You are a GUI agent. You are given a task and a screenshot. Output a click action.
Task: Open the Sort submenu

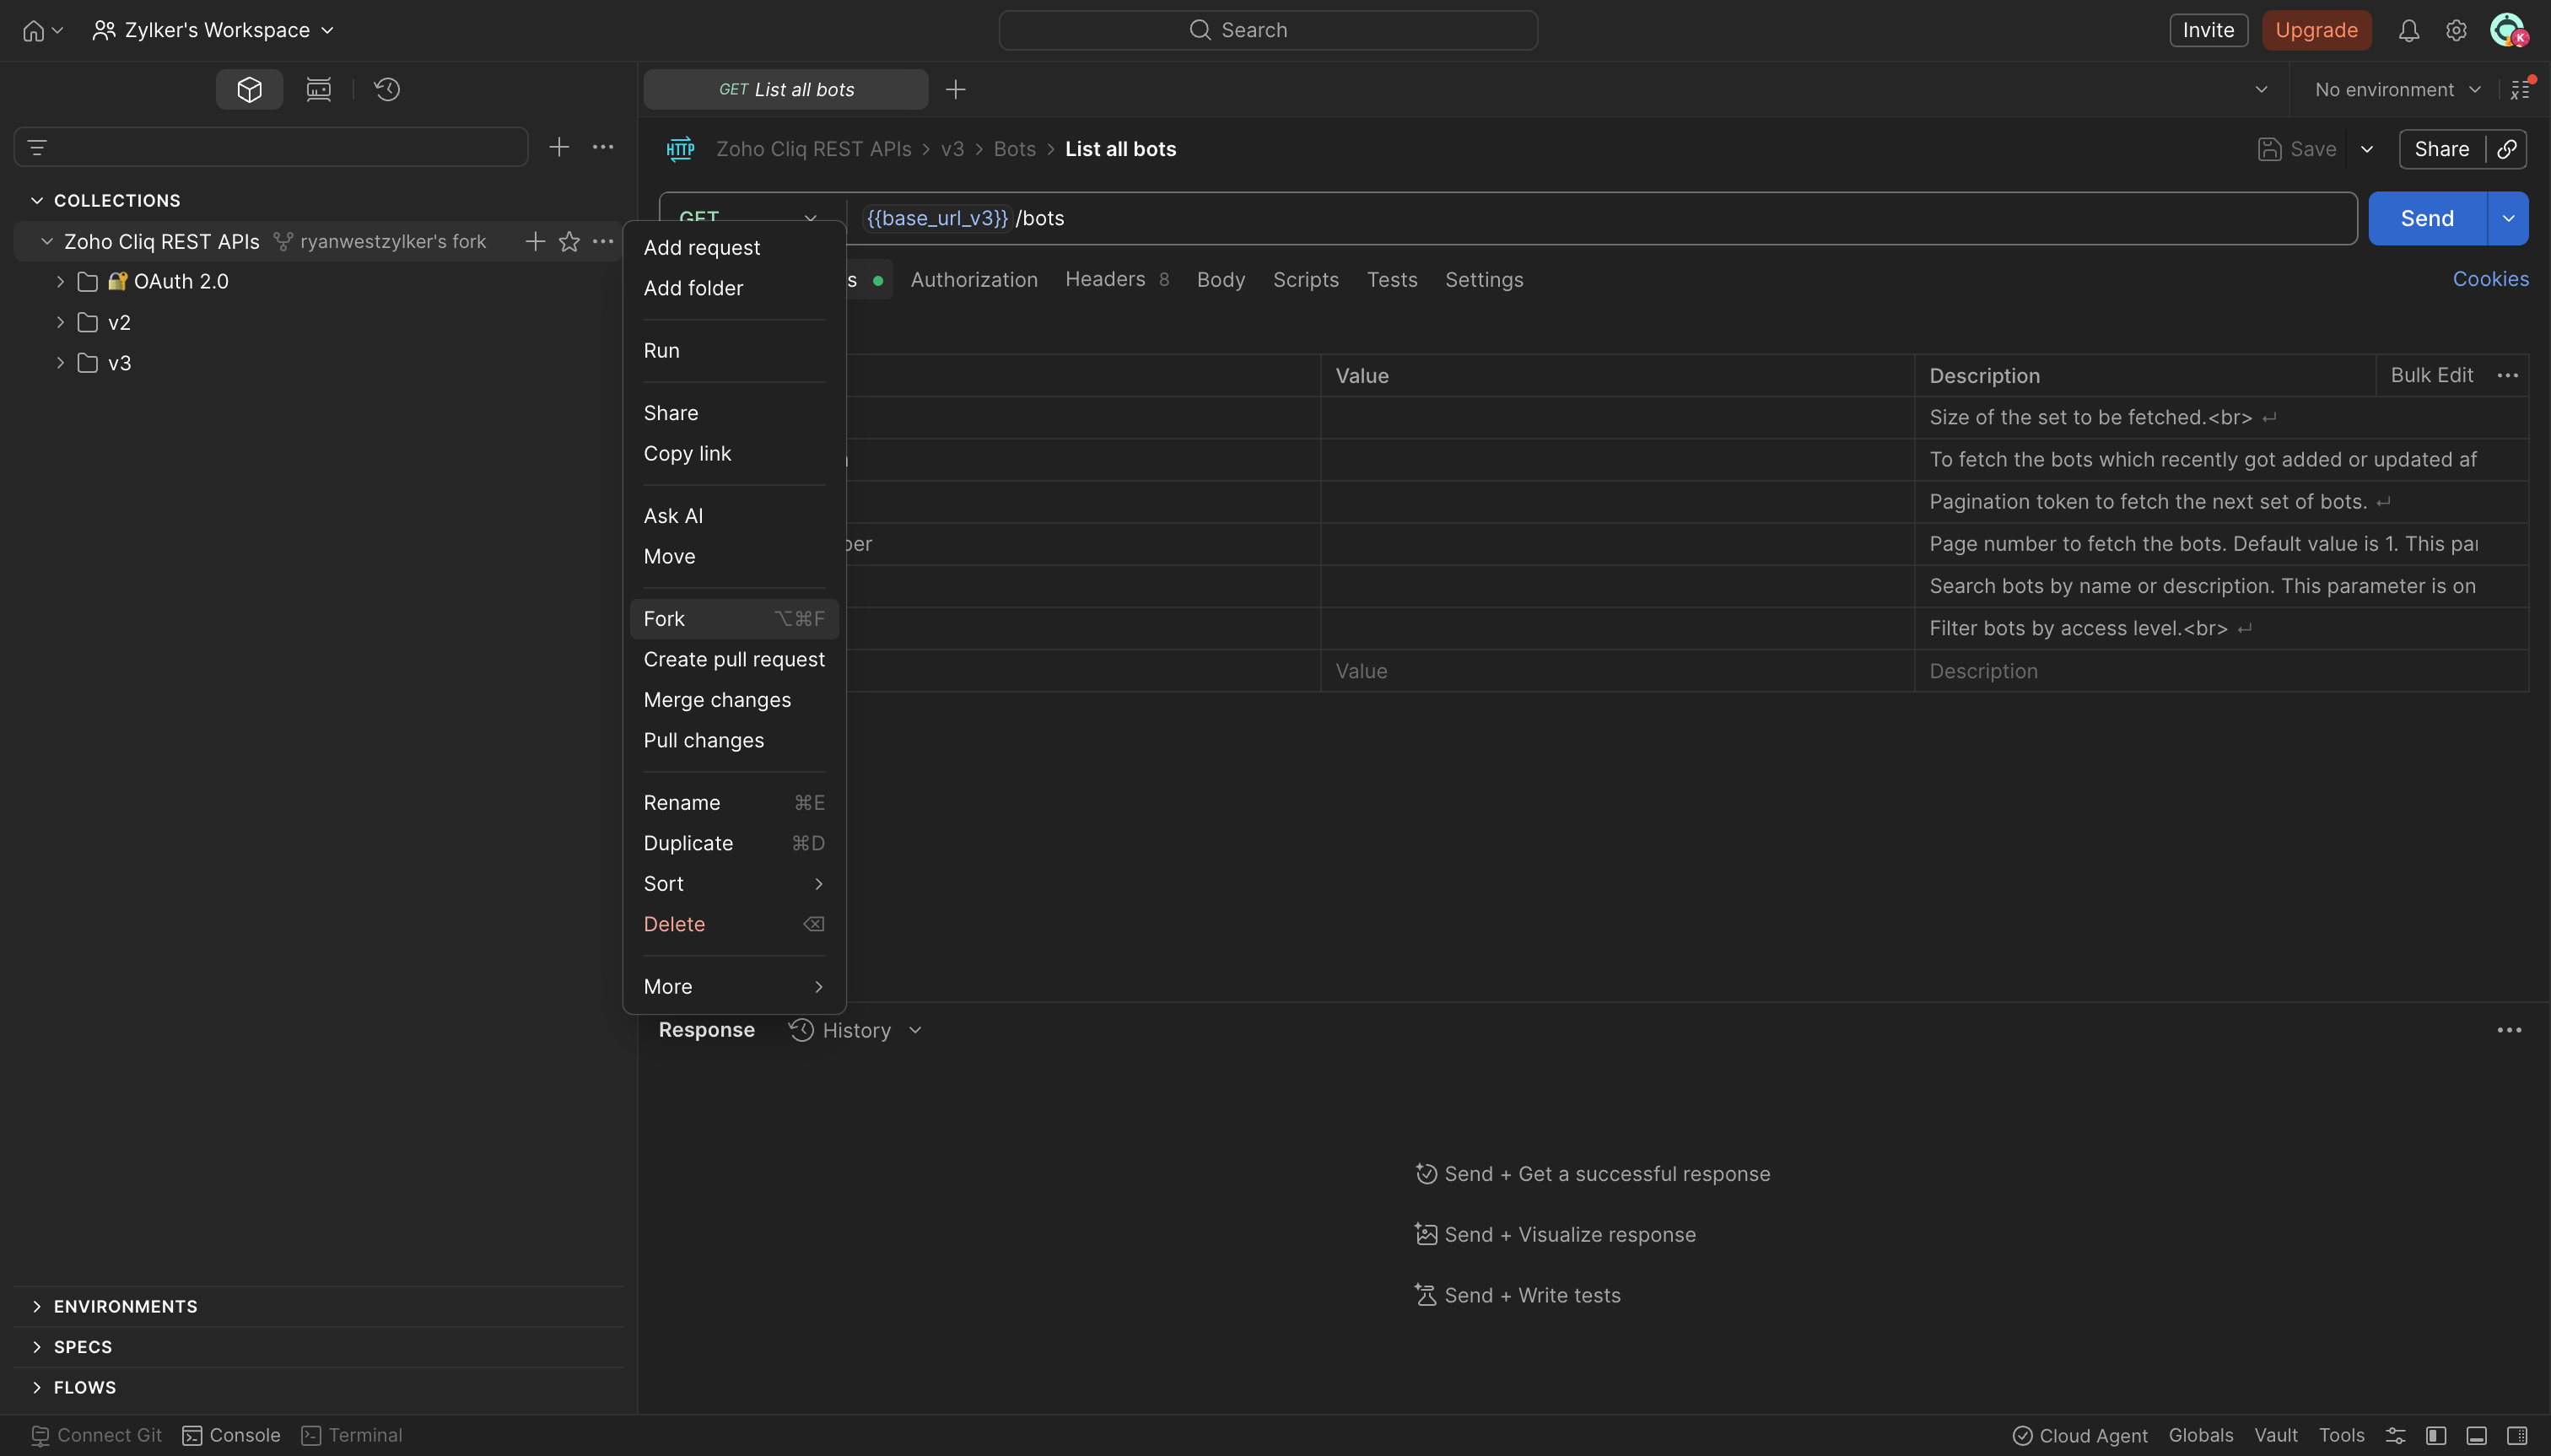coord(734,883)
